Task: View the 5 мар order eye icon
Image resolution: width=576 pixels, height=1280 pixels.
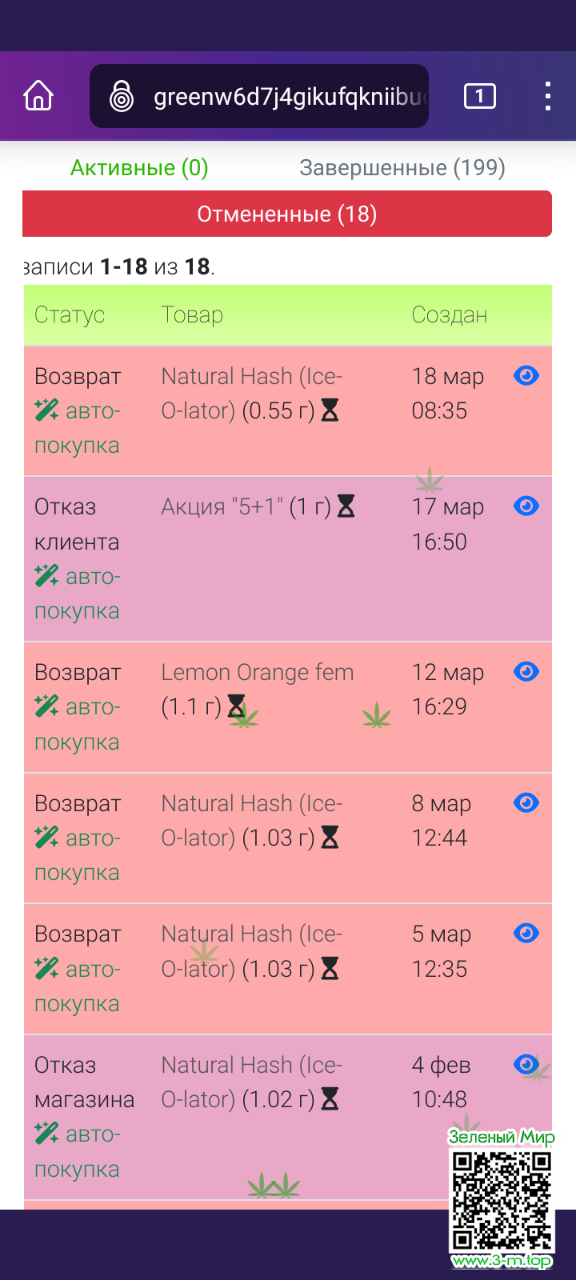Action: pyautogui.click(x=526, y=933)
